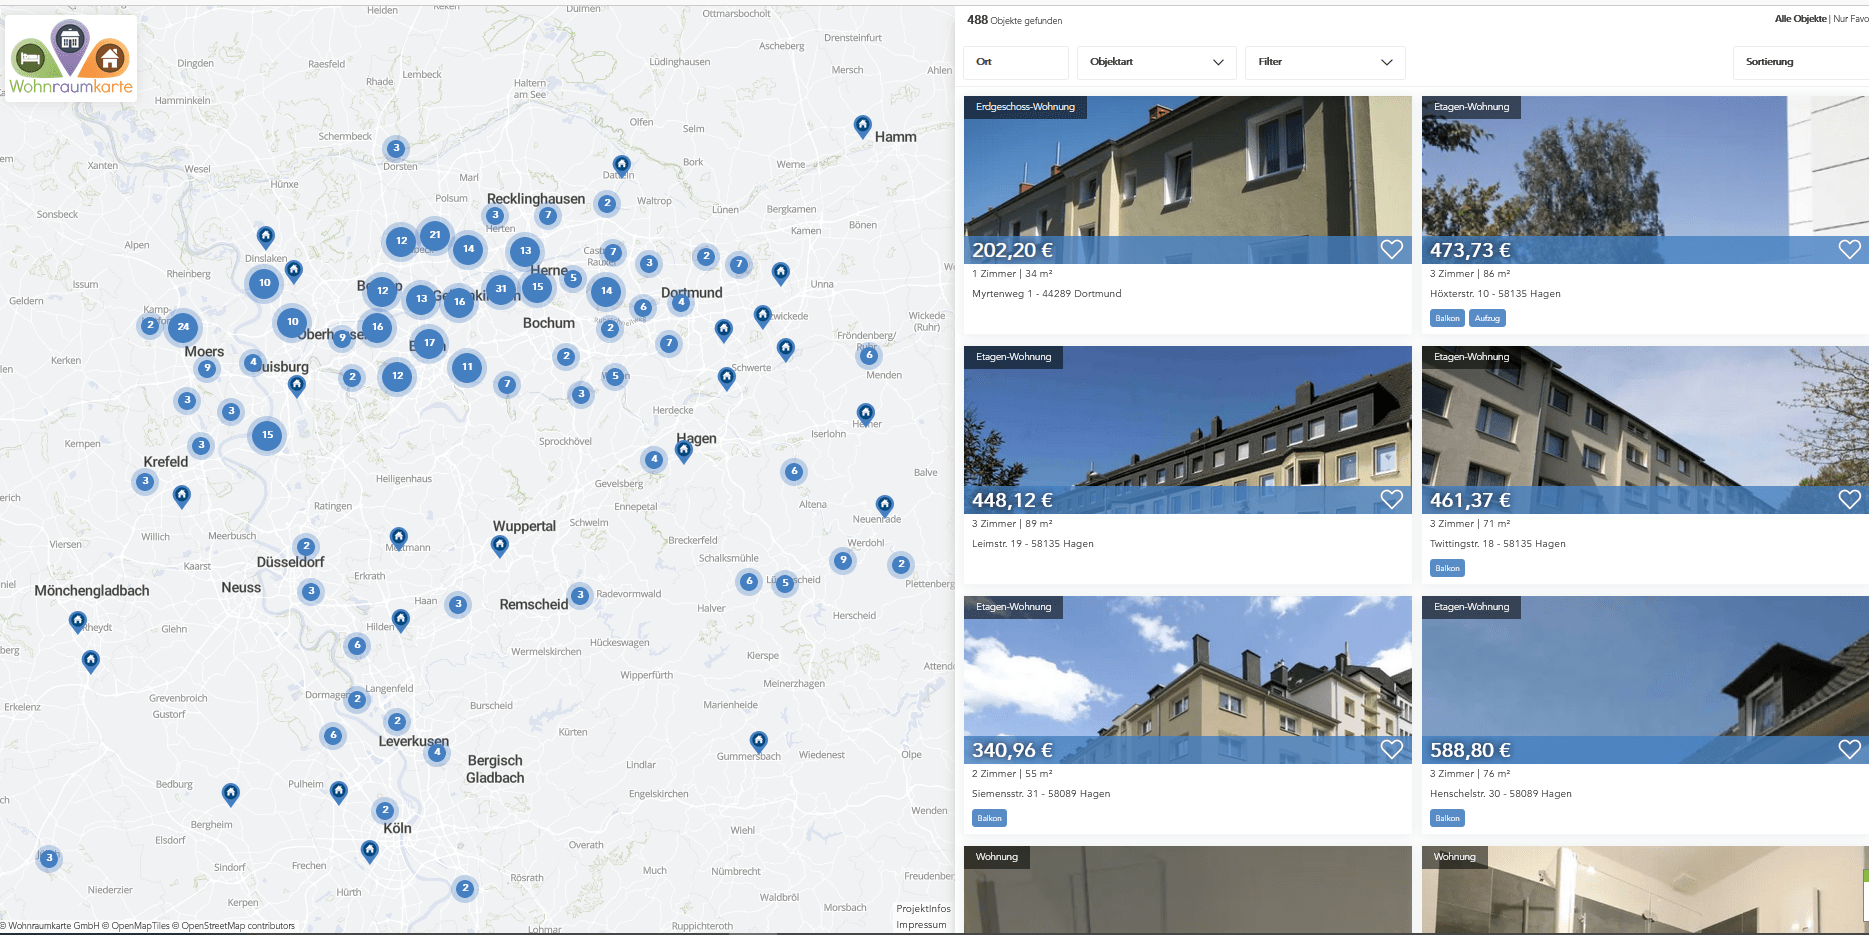The width and height of the screenshot is (1869, 935).
Task: Select cluster marker 9 near Werdohl
Action: tap(843, 560)
